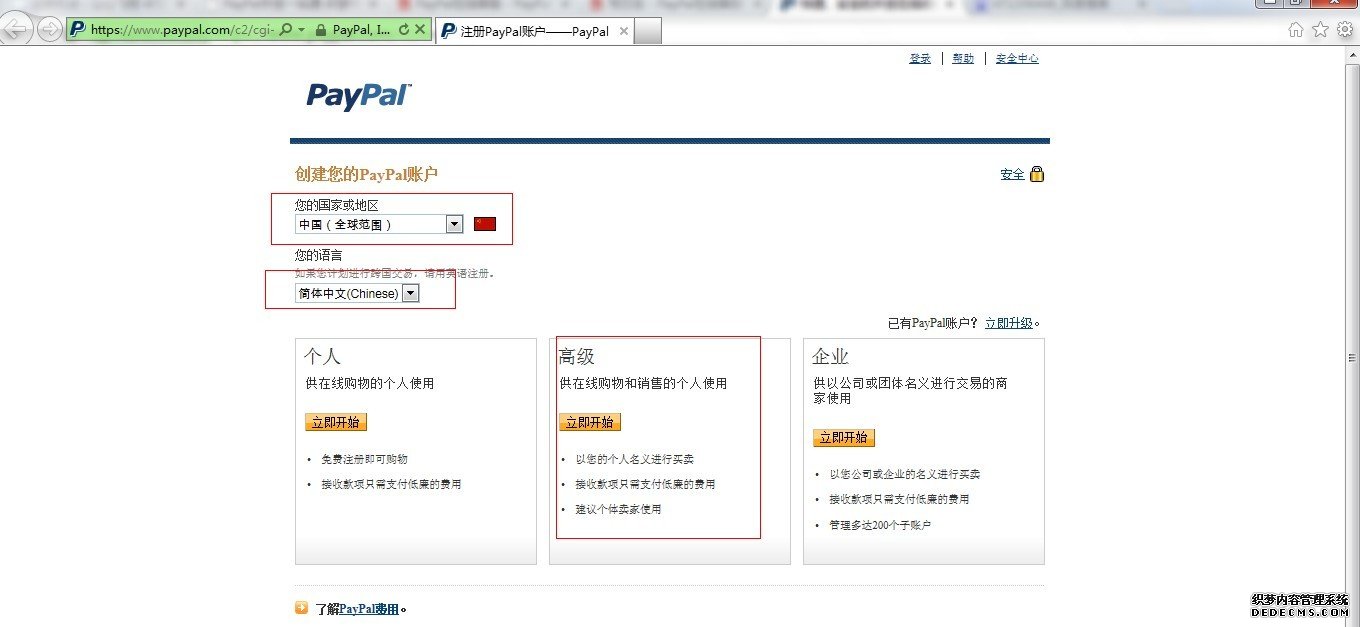Click the padlock security icon in the address bar
Image resolution: width=1360 pixels, height=627 pixels.
coord(321,28)
